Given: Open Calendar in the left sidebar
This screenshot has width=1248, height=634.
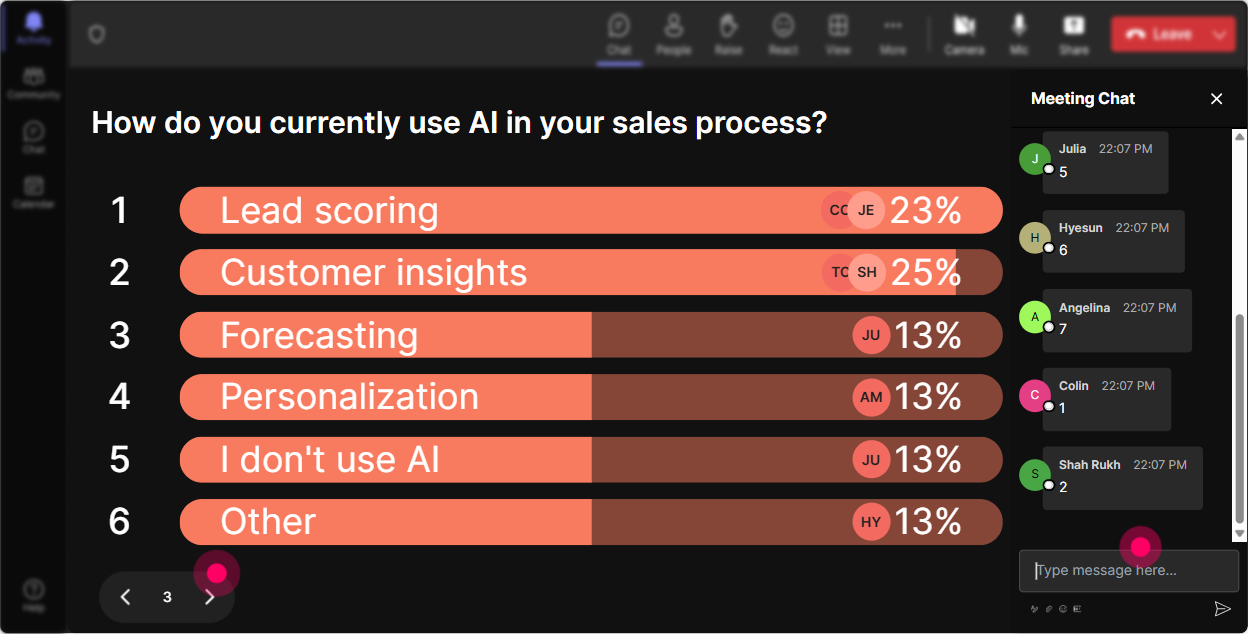Looking at the screenshot, I should coord(34,190).
